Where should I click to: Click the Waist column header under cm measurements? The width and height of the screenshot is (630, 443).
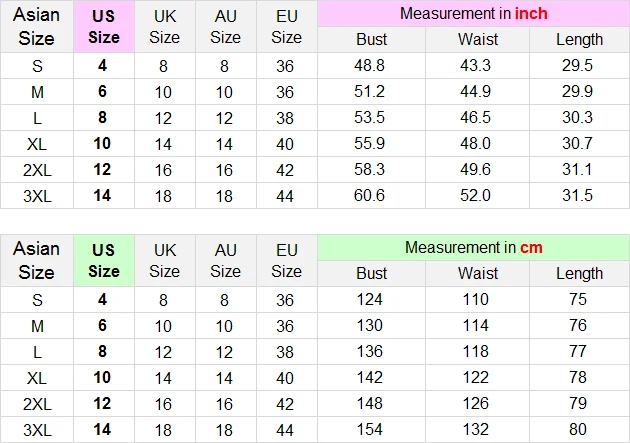coord(477,273)
